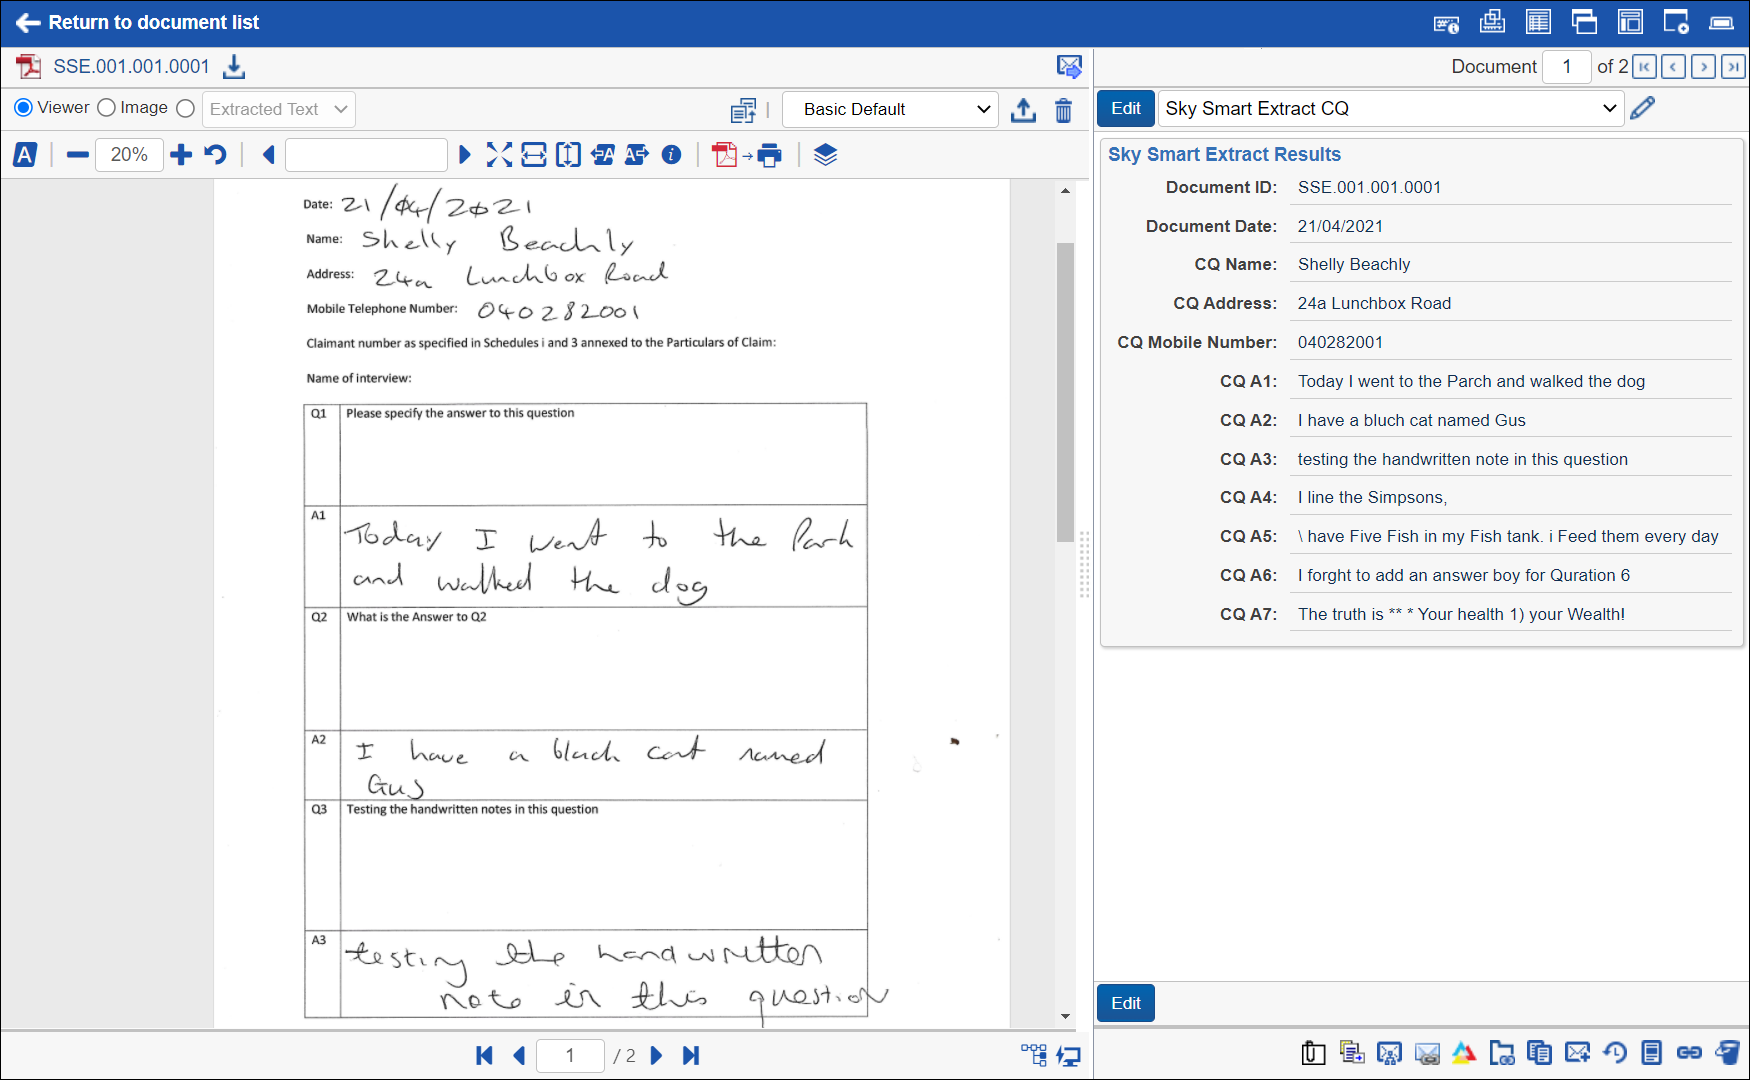This screenshot has height=1080, width=1750.
Task: Download the SSE.001.001.0001 document
Action: coord(234,67)
